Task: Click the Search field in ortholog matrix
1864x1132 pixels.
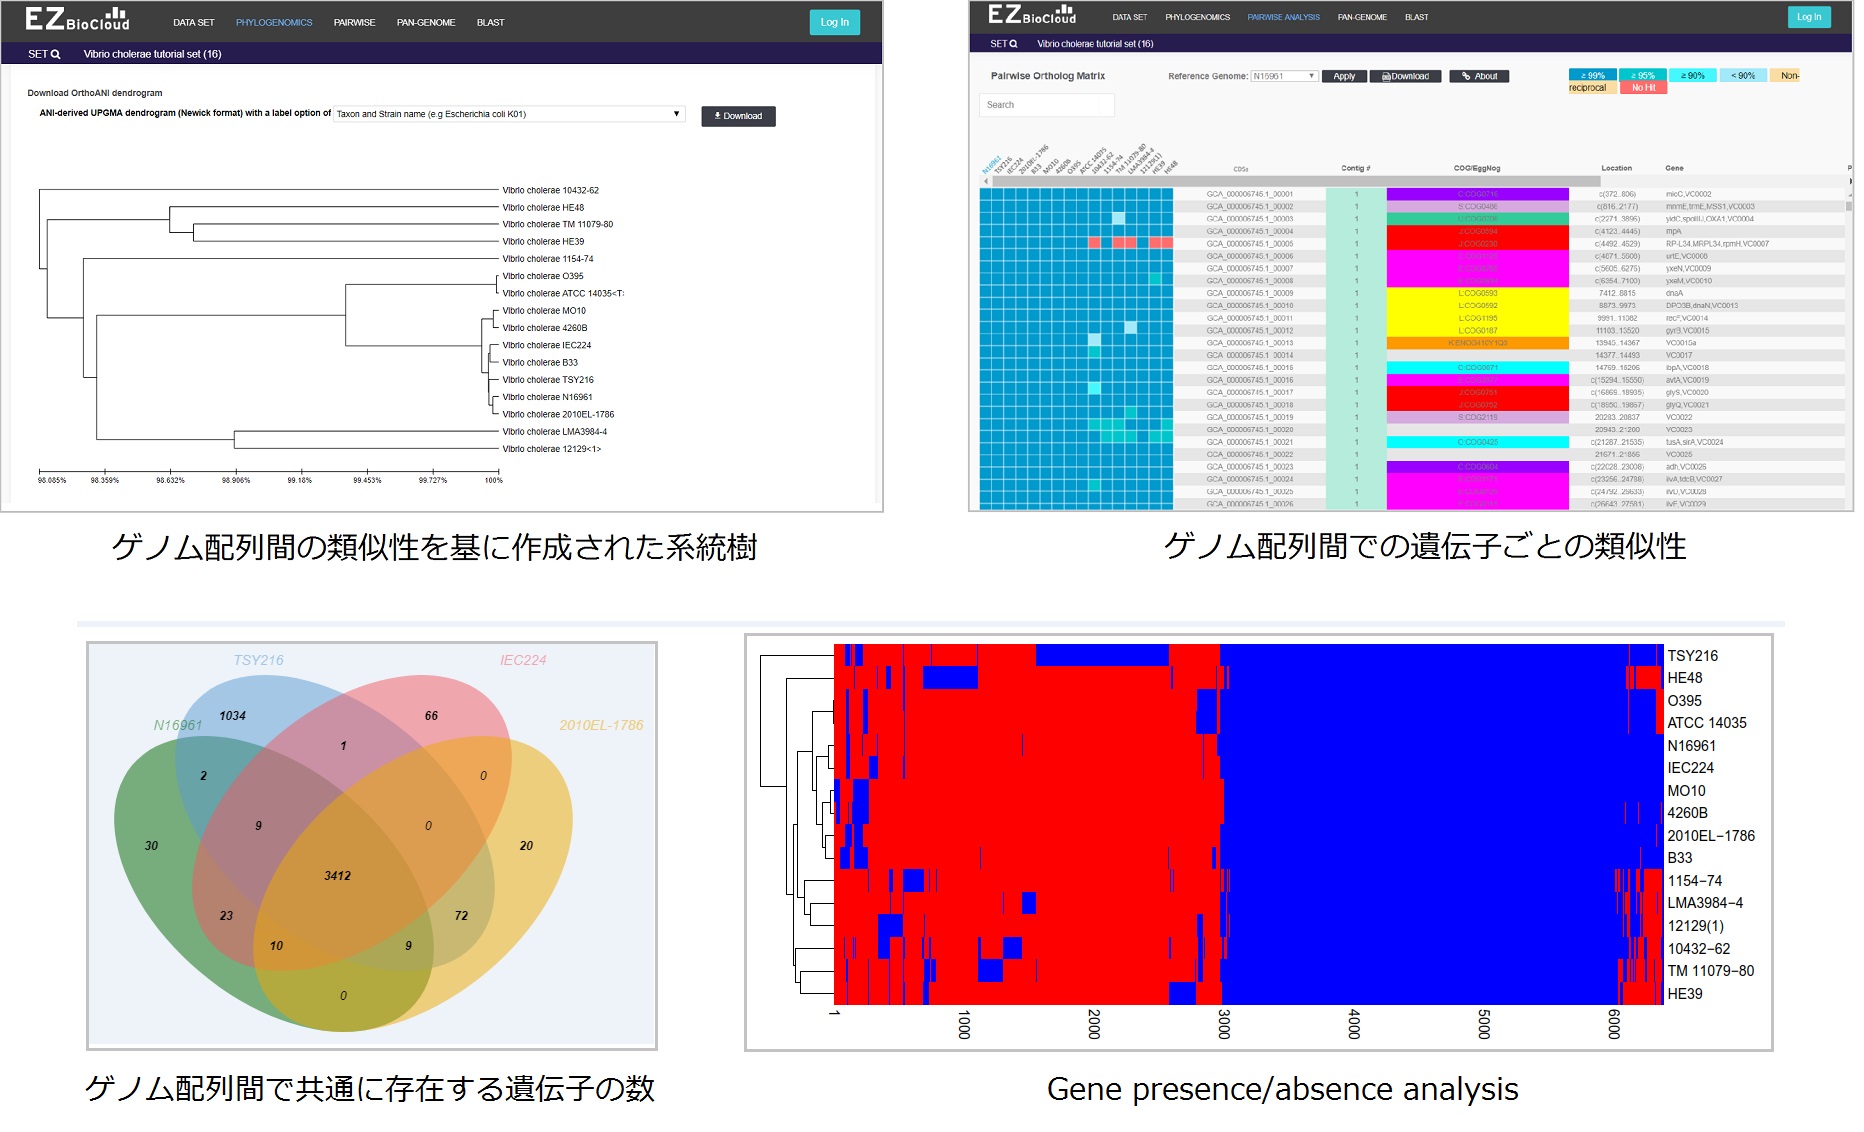Action: tap(1046, 105)
